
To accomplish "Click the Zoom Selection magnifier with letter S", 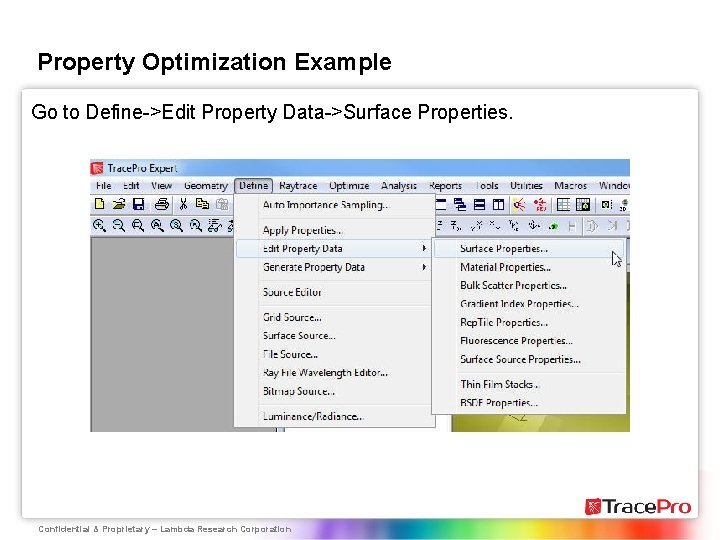I will [176, 225].
